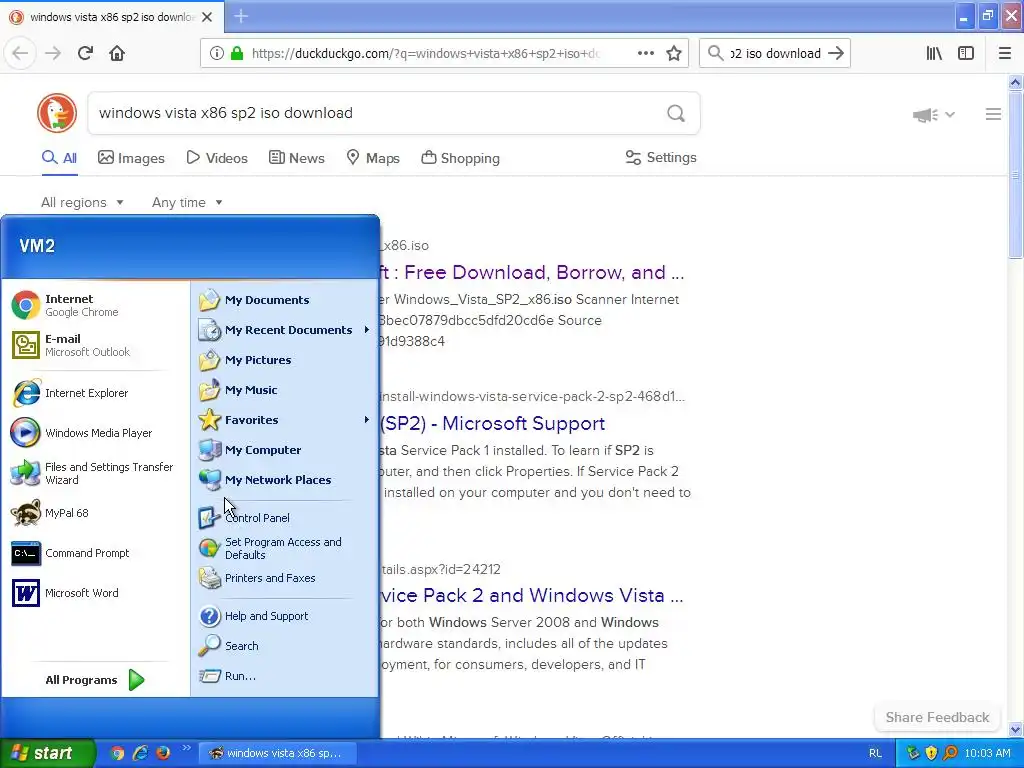This screenshot has height=768, width=1024.
Task: Open DuckDuckGo side hamburger menu
Action: 993,114
